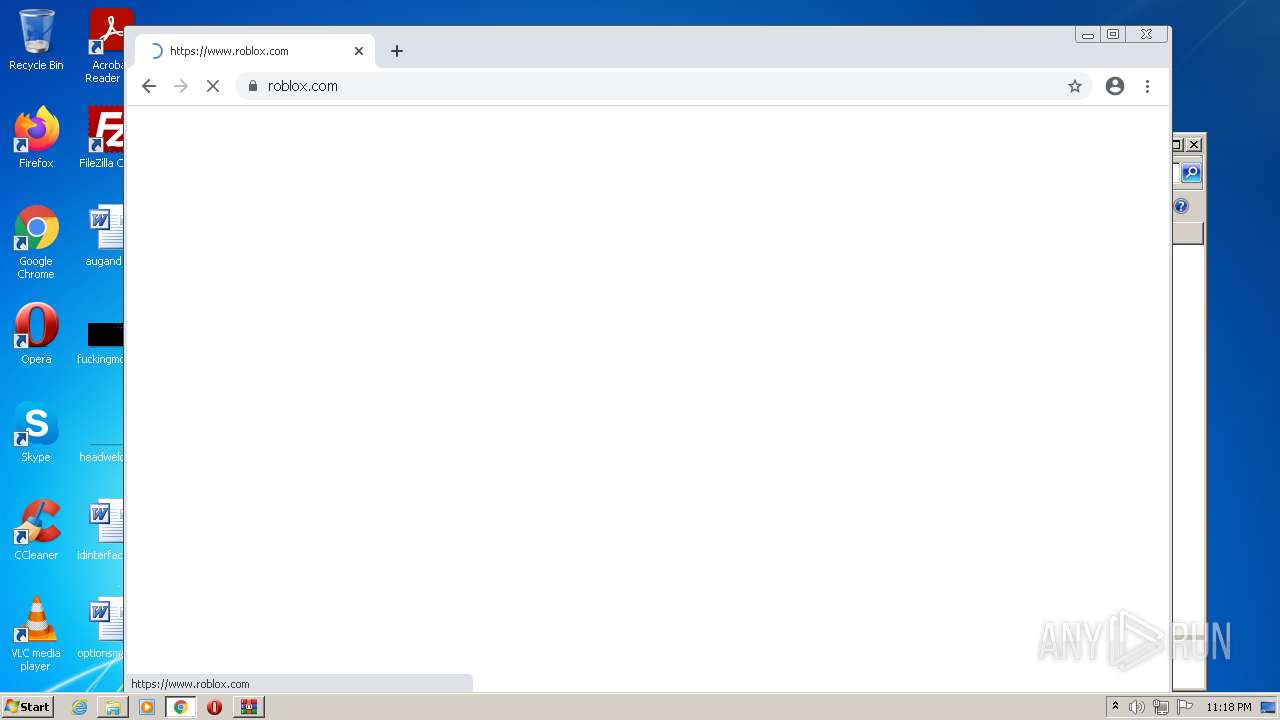Launch the Google Chrome desktop shortcut

pyautogui.click(x=36, y=242)
